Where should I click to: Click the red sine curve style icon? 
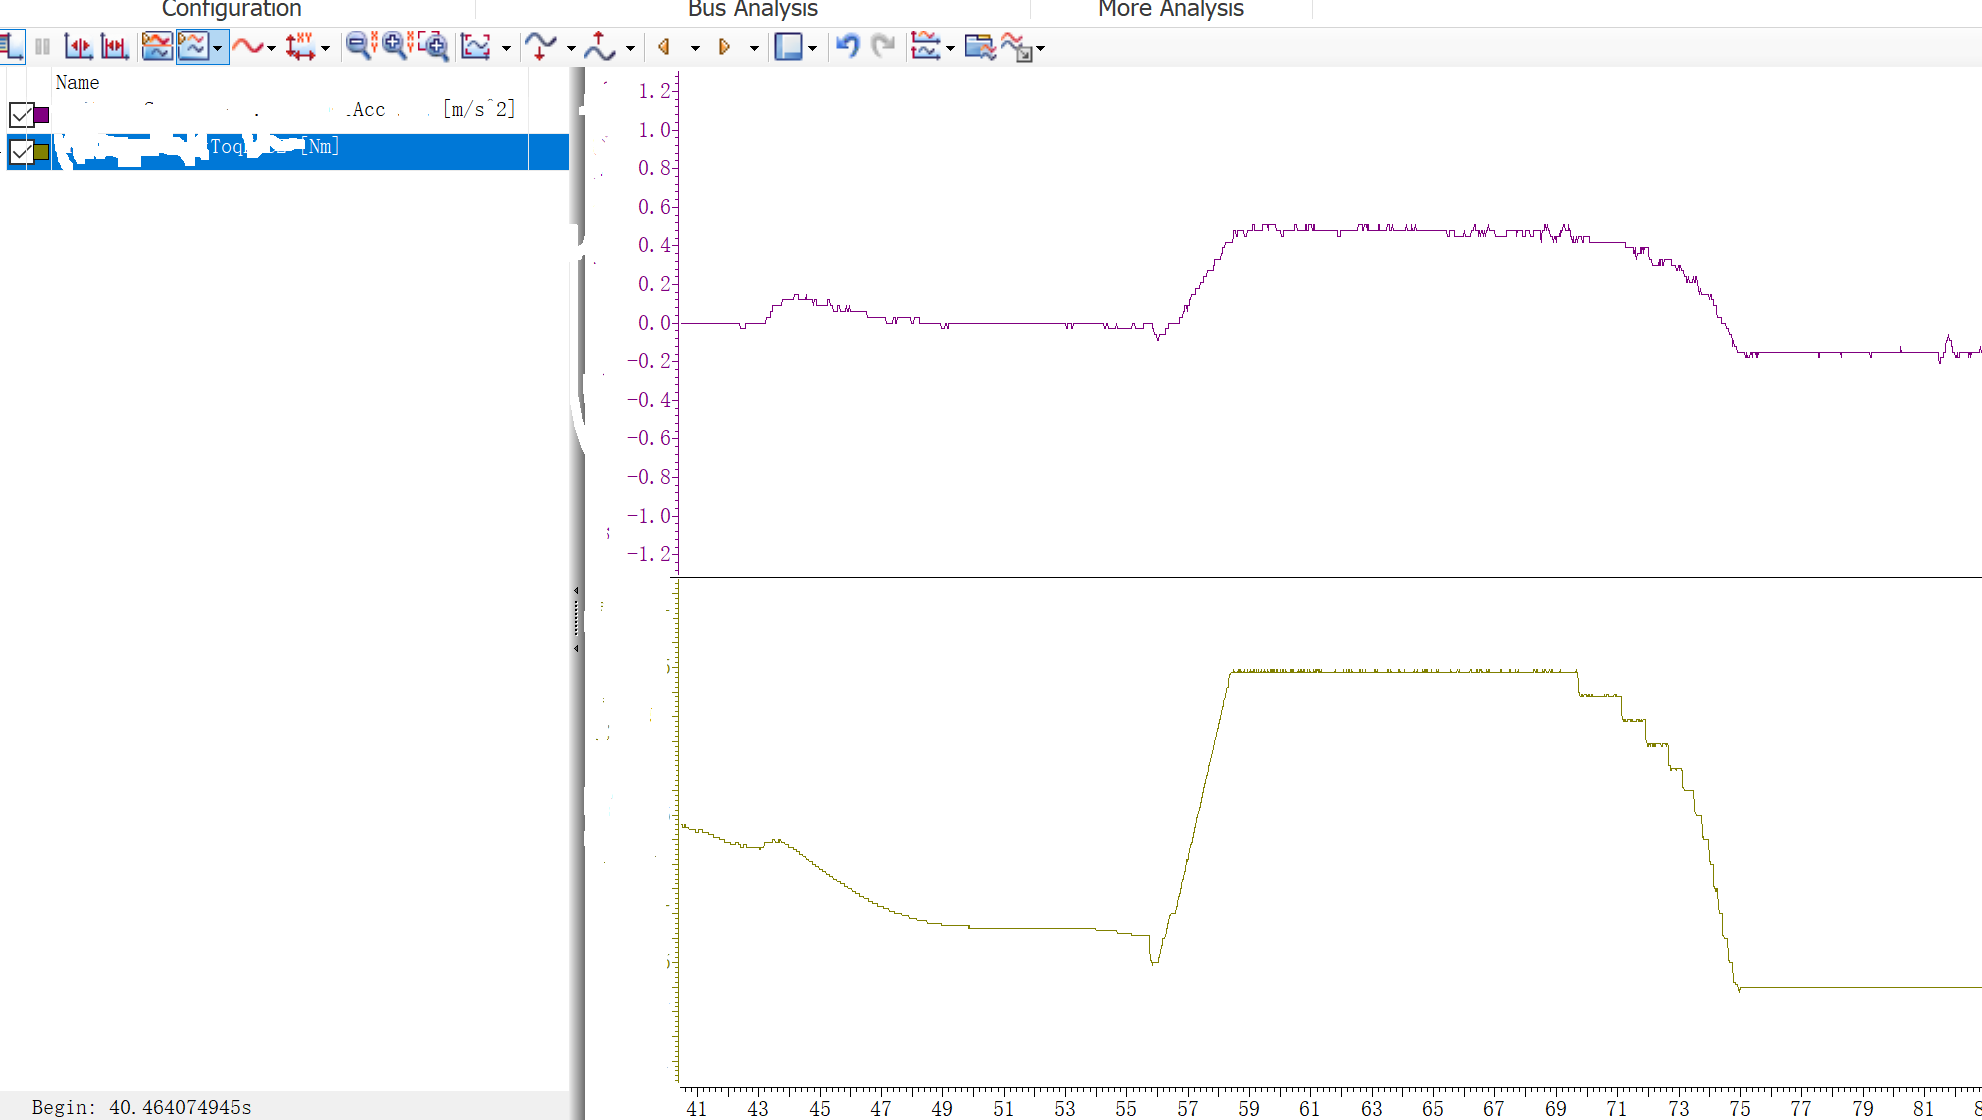(x=246, y=47)
